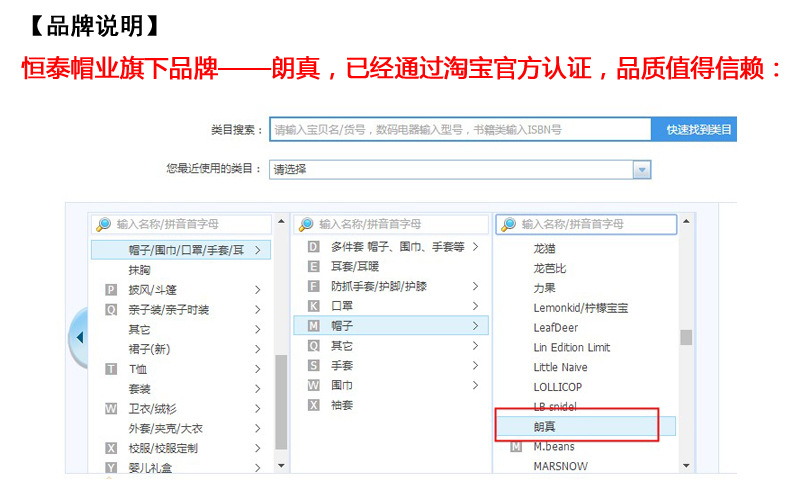The width and height of the screenshot is (790, 500).
Task: Select 多件套 帽子、围巾、手套等 subcategory
Action: coord(398,247)
